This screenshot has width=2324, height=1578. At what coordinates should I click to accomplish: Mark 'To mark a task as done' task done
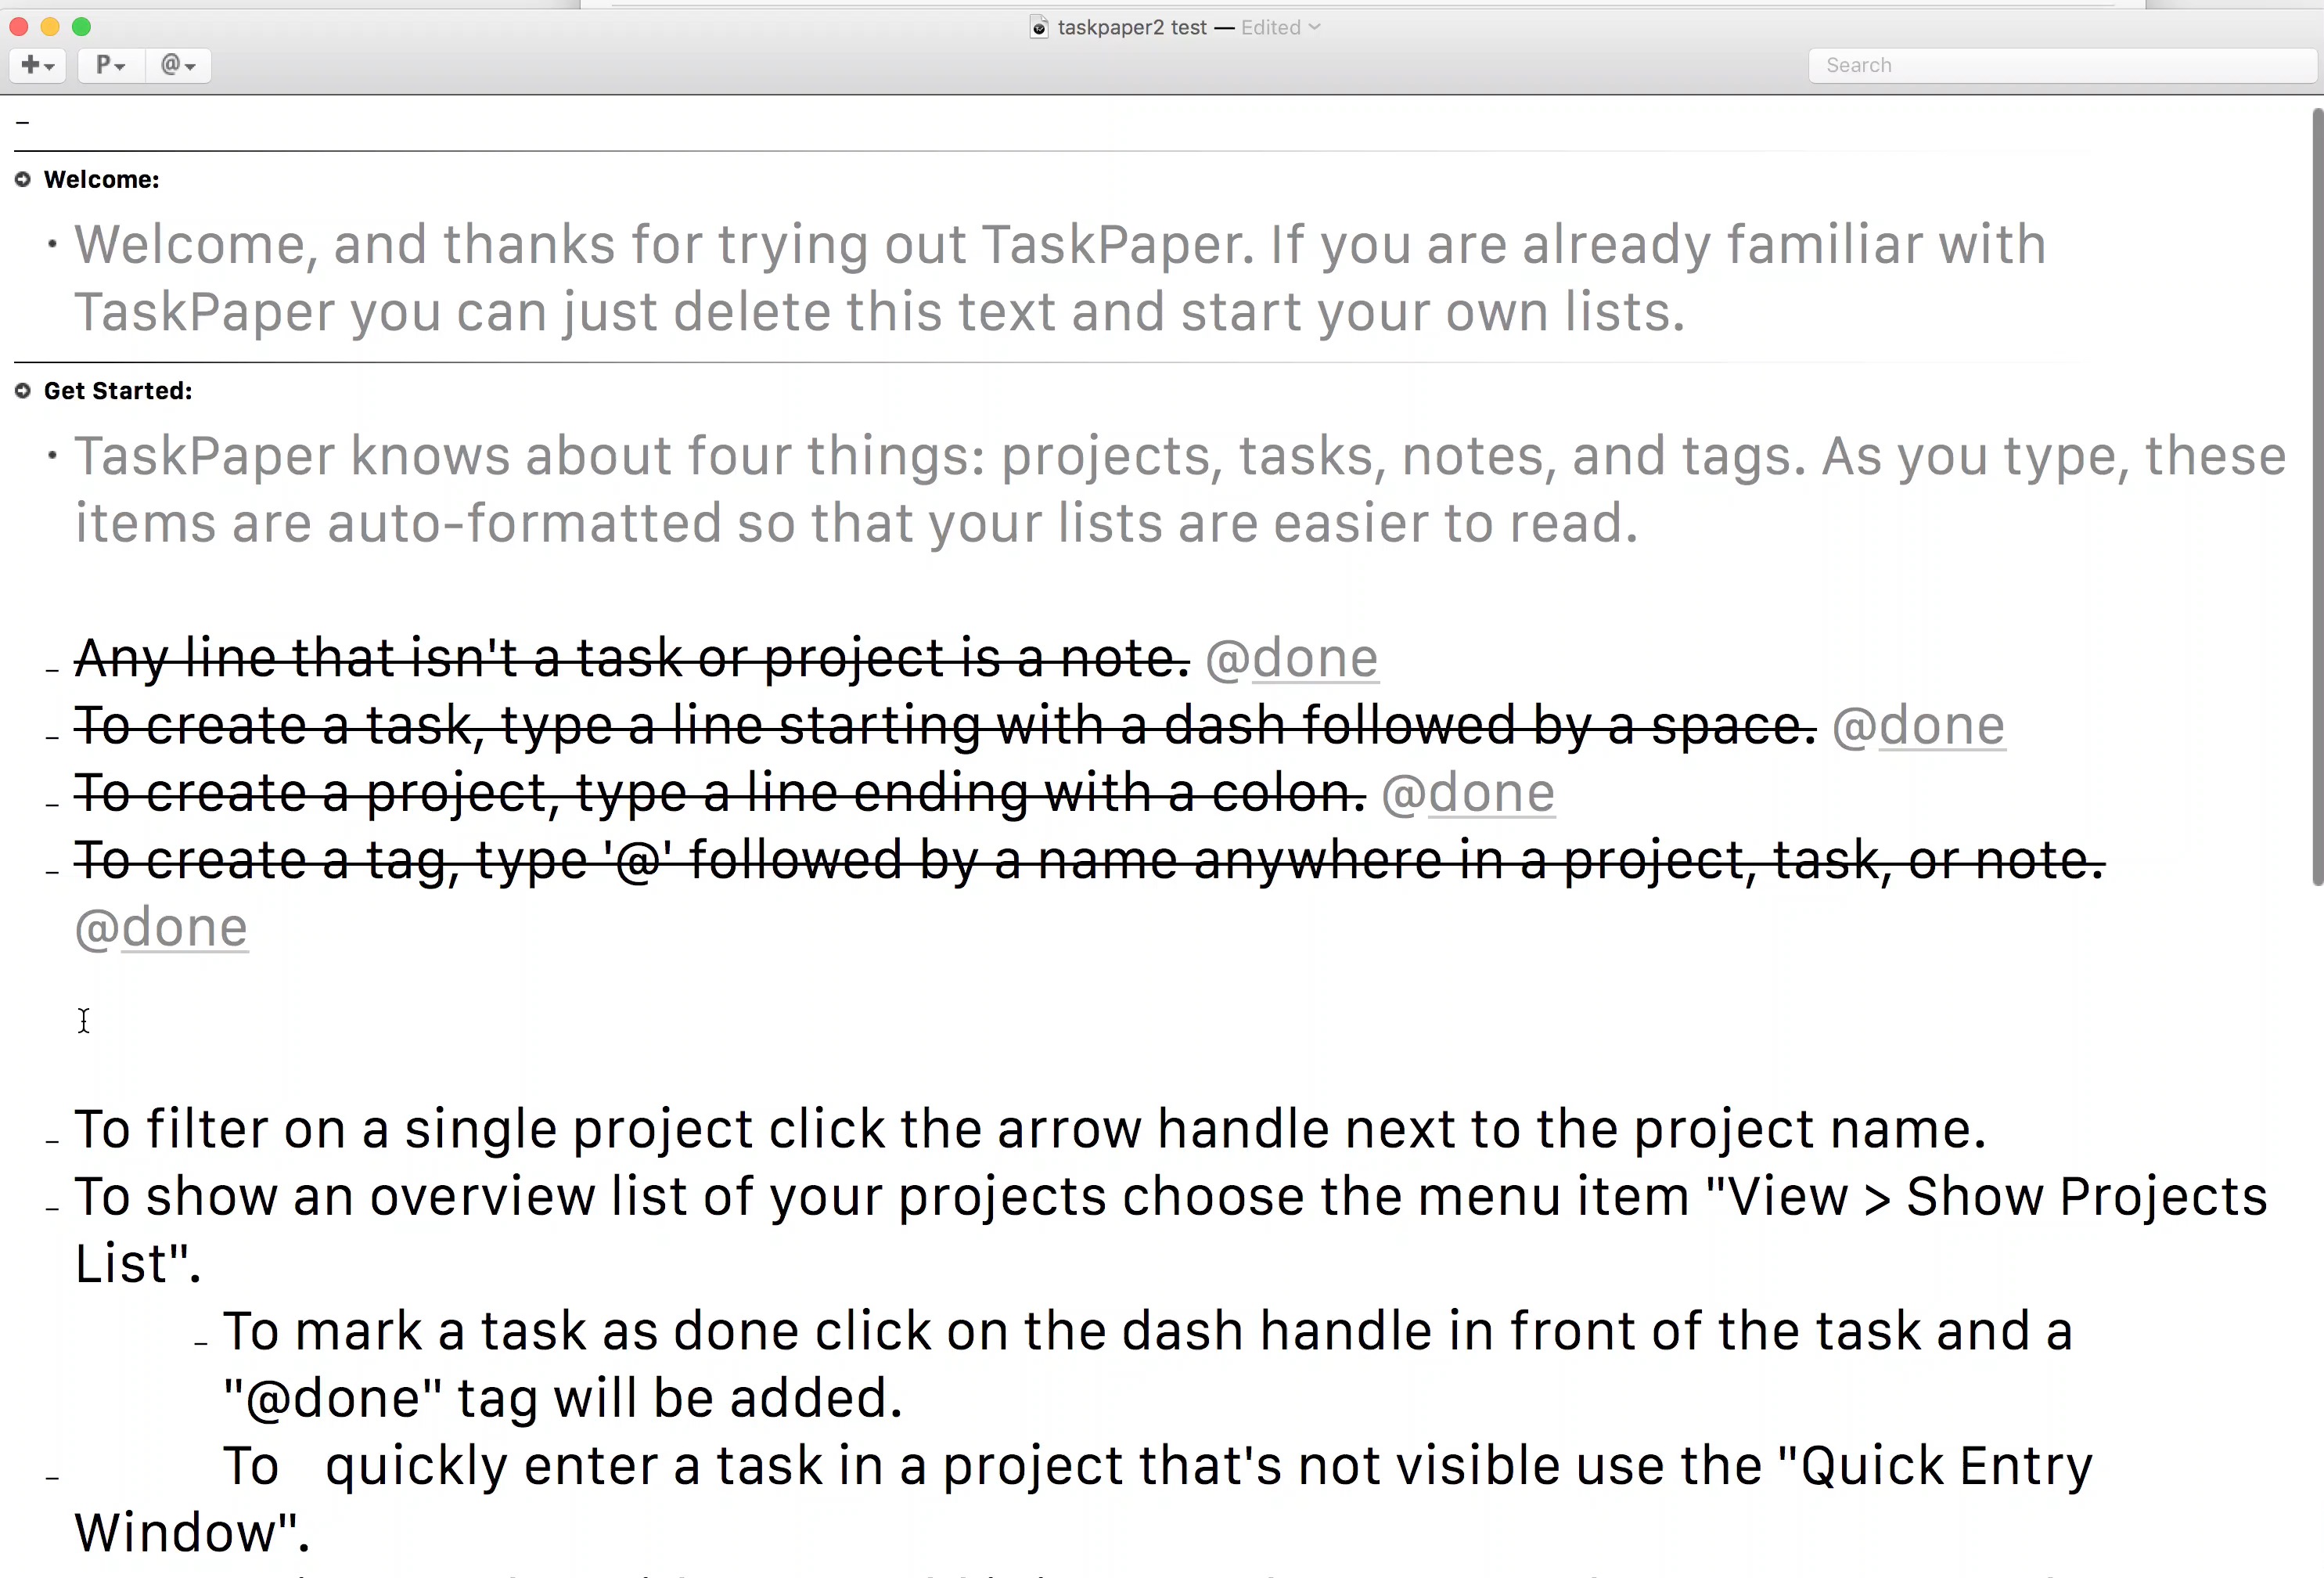click(201, 1343)
